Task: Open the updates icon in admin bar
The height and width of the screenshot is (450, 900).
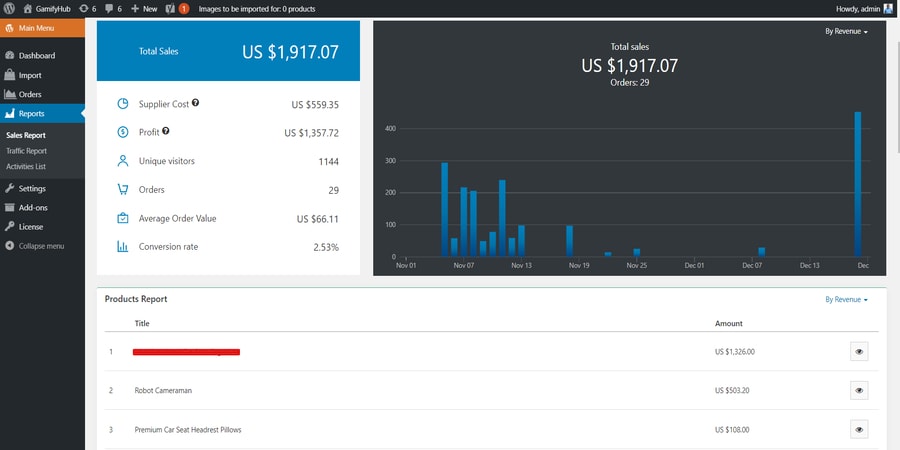Action: [x=83, y=8]
